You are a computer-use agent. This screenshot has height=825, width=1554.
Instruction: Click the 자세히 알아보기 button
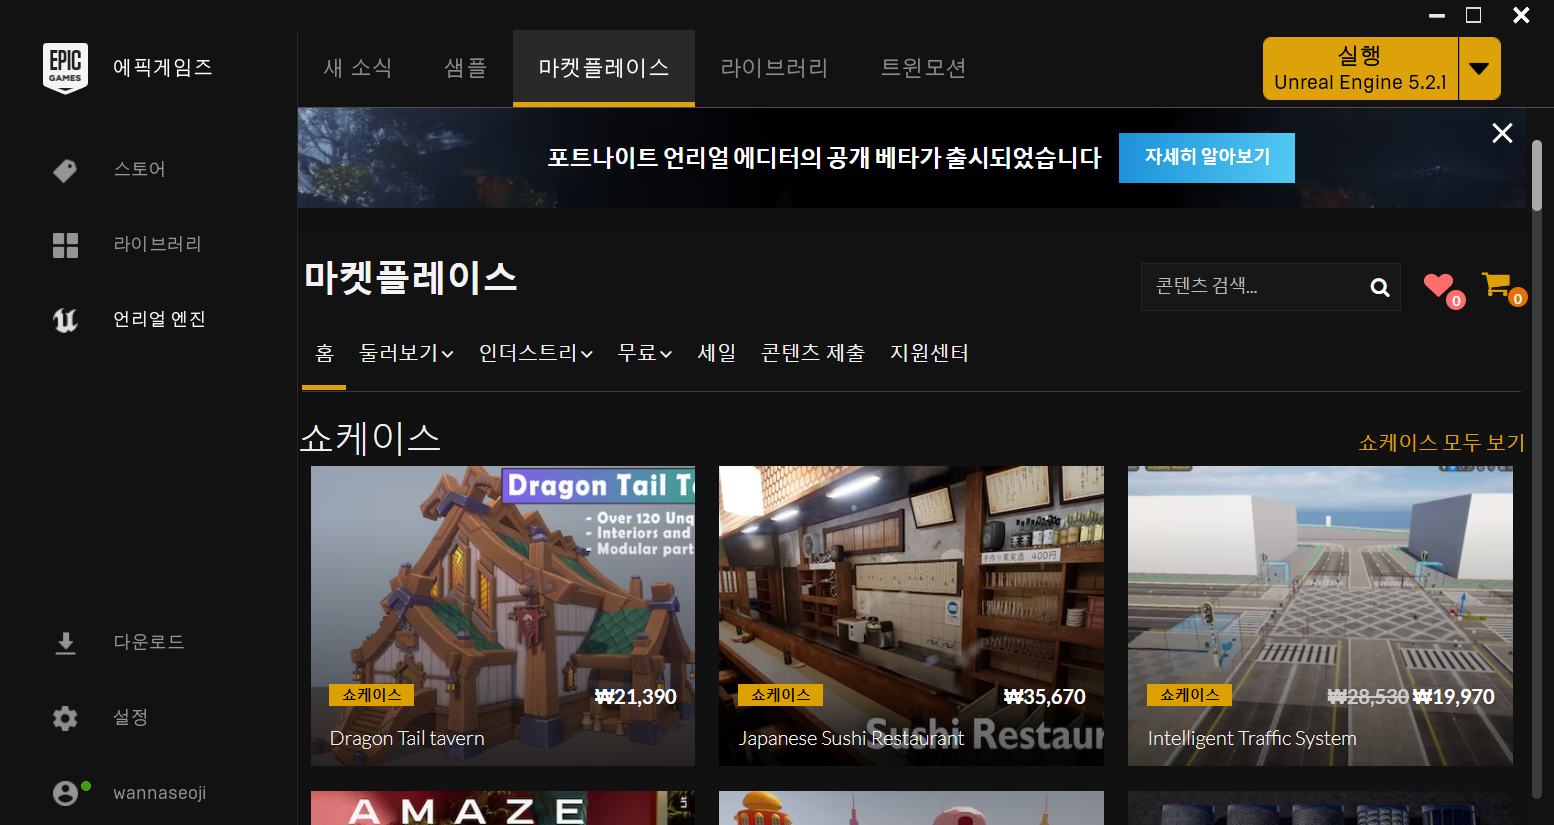(1207, 157)
